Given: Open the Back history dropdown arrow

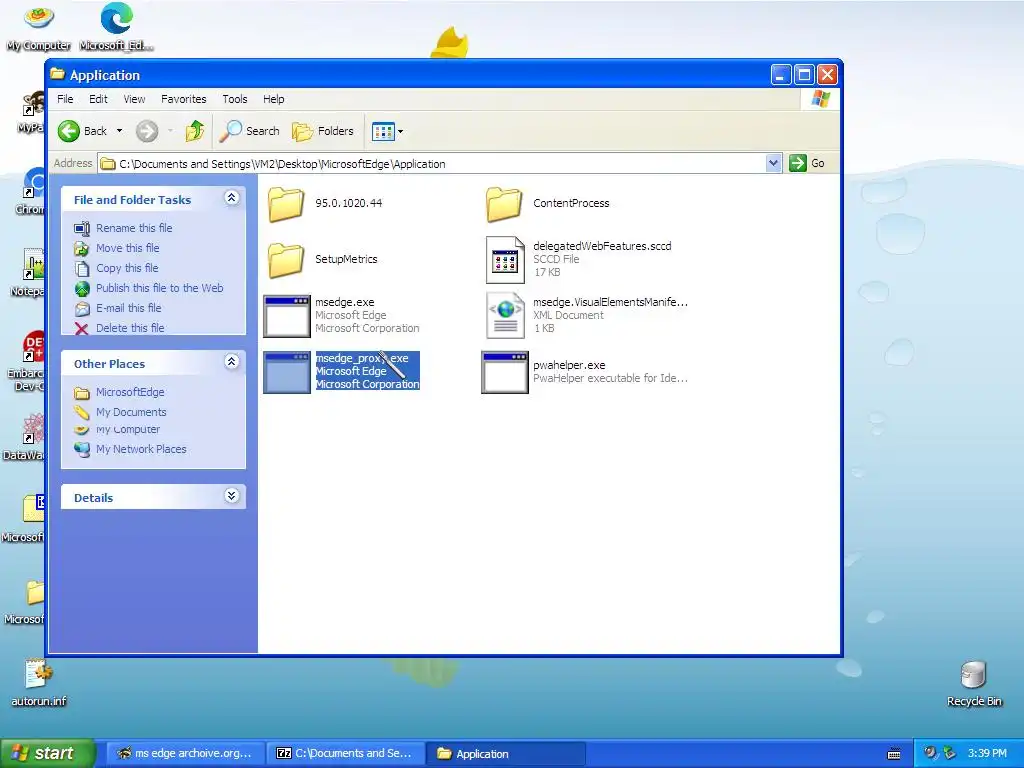Looking at the screenshot, I should click(120, 131).
